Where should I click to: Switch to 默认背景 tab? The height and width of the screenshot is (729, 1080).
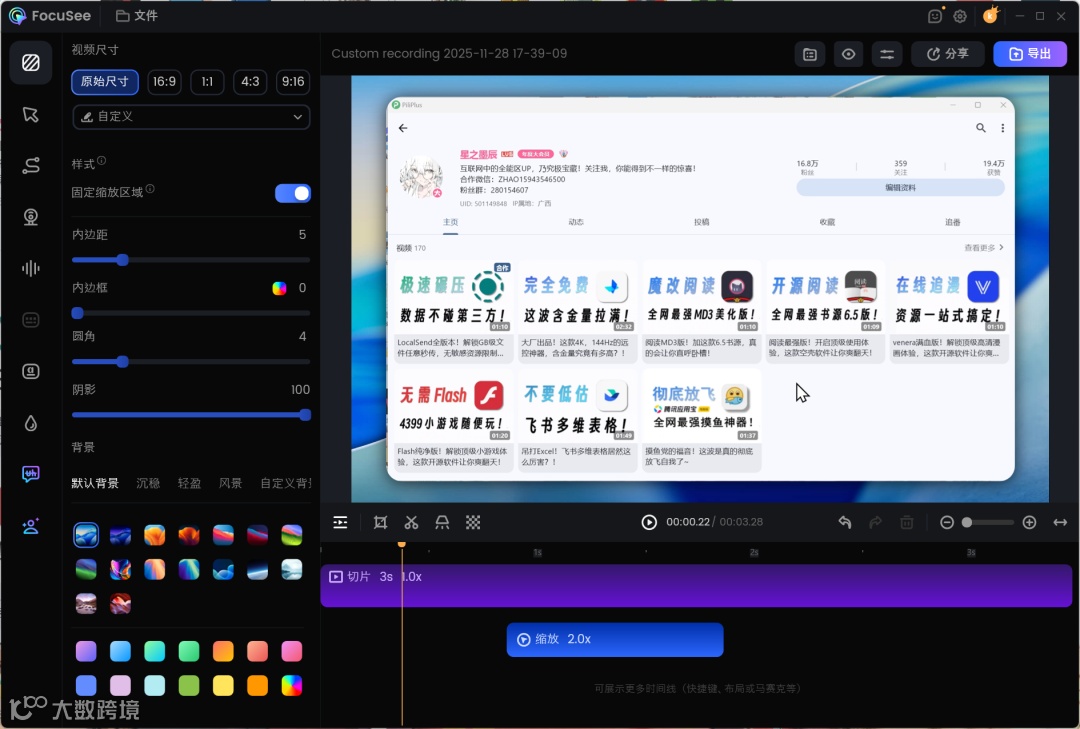(x=95, y=483)
